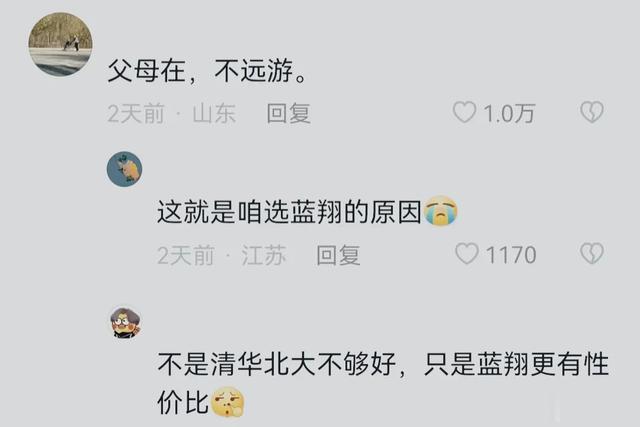Like the "父母在,不远游" comment with the heart

click(464, 112)
